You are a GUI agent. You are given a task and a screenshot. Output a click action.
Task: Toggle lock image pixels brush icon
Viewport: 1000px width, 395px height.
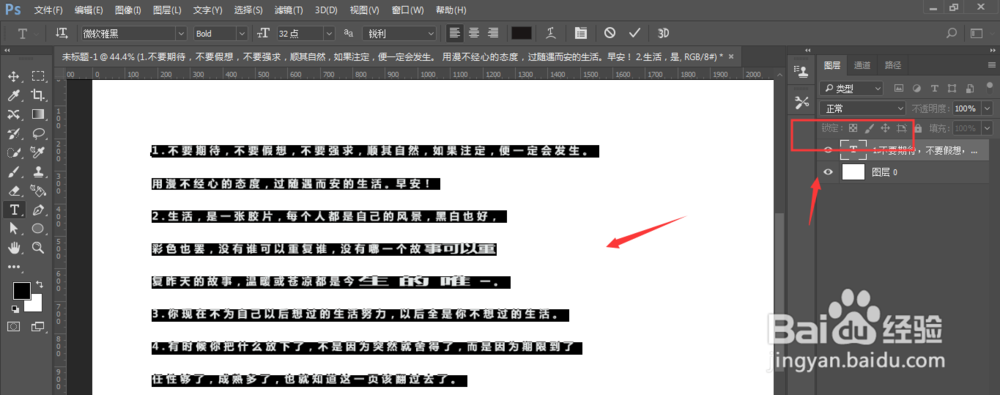point(869,128)
